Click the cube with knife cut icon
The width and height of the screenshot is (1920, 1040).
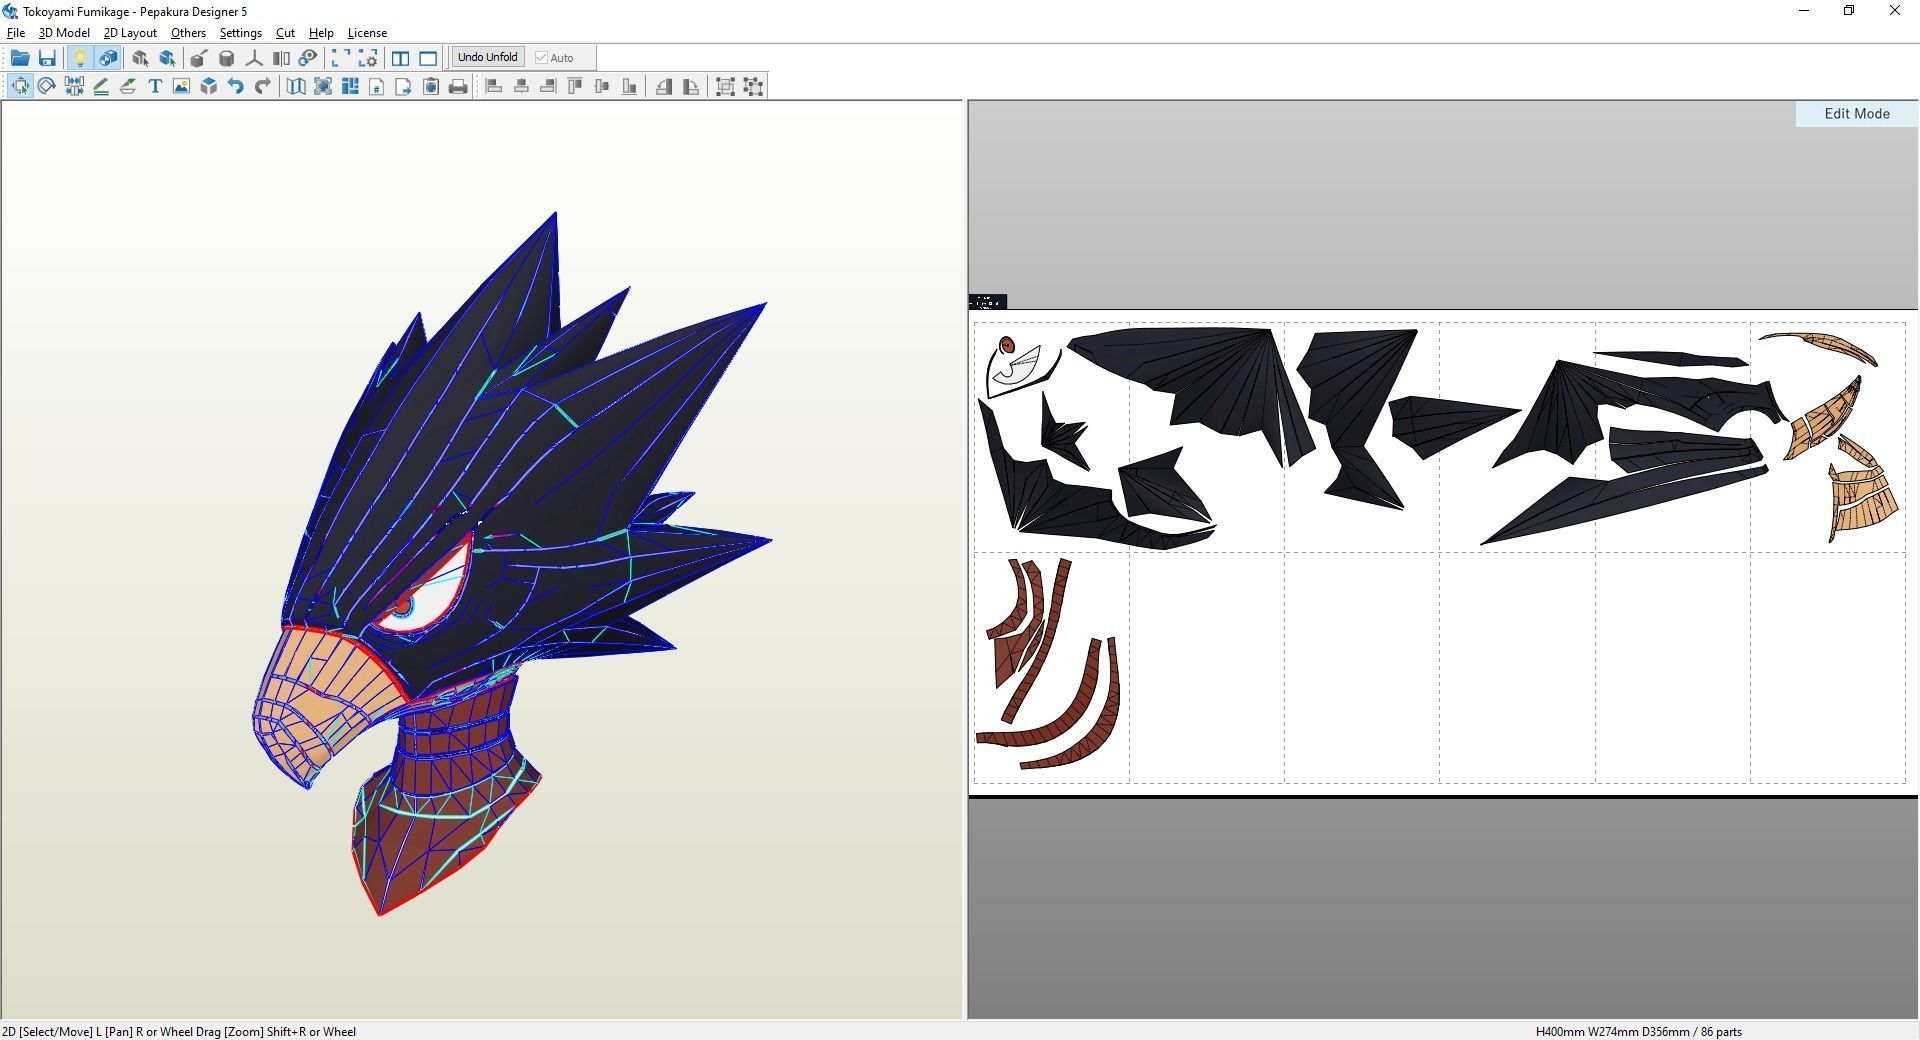pos(199,58)
